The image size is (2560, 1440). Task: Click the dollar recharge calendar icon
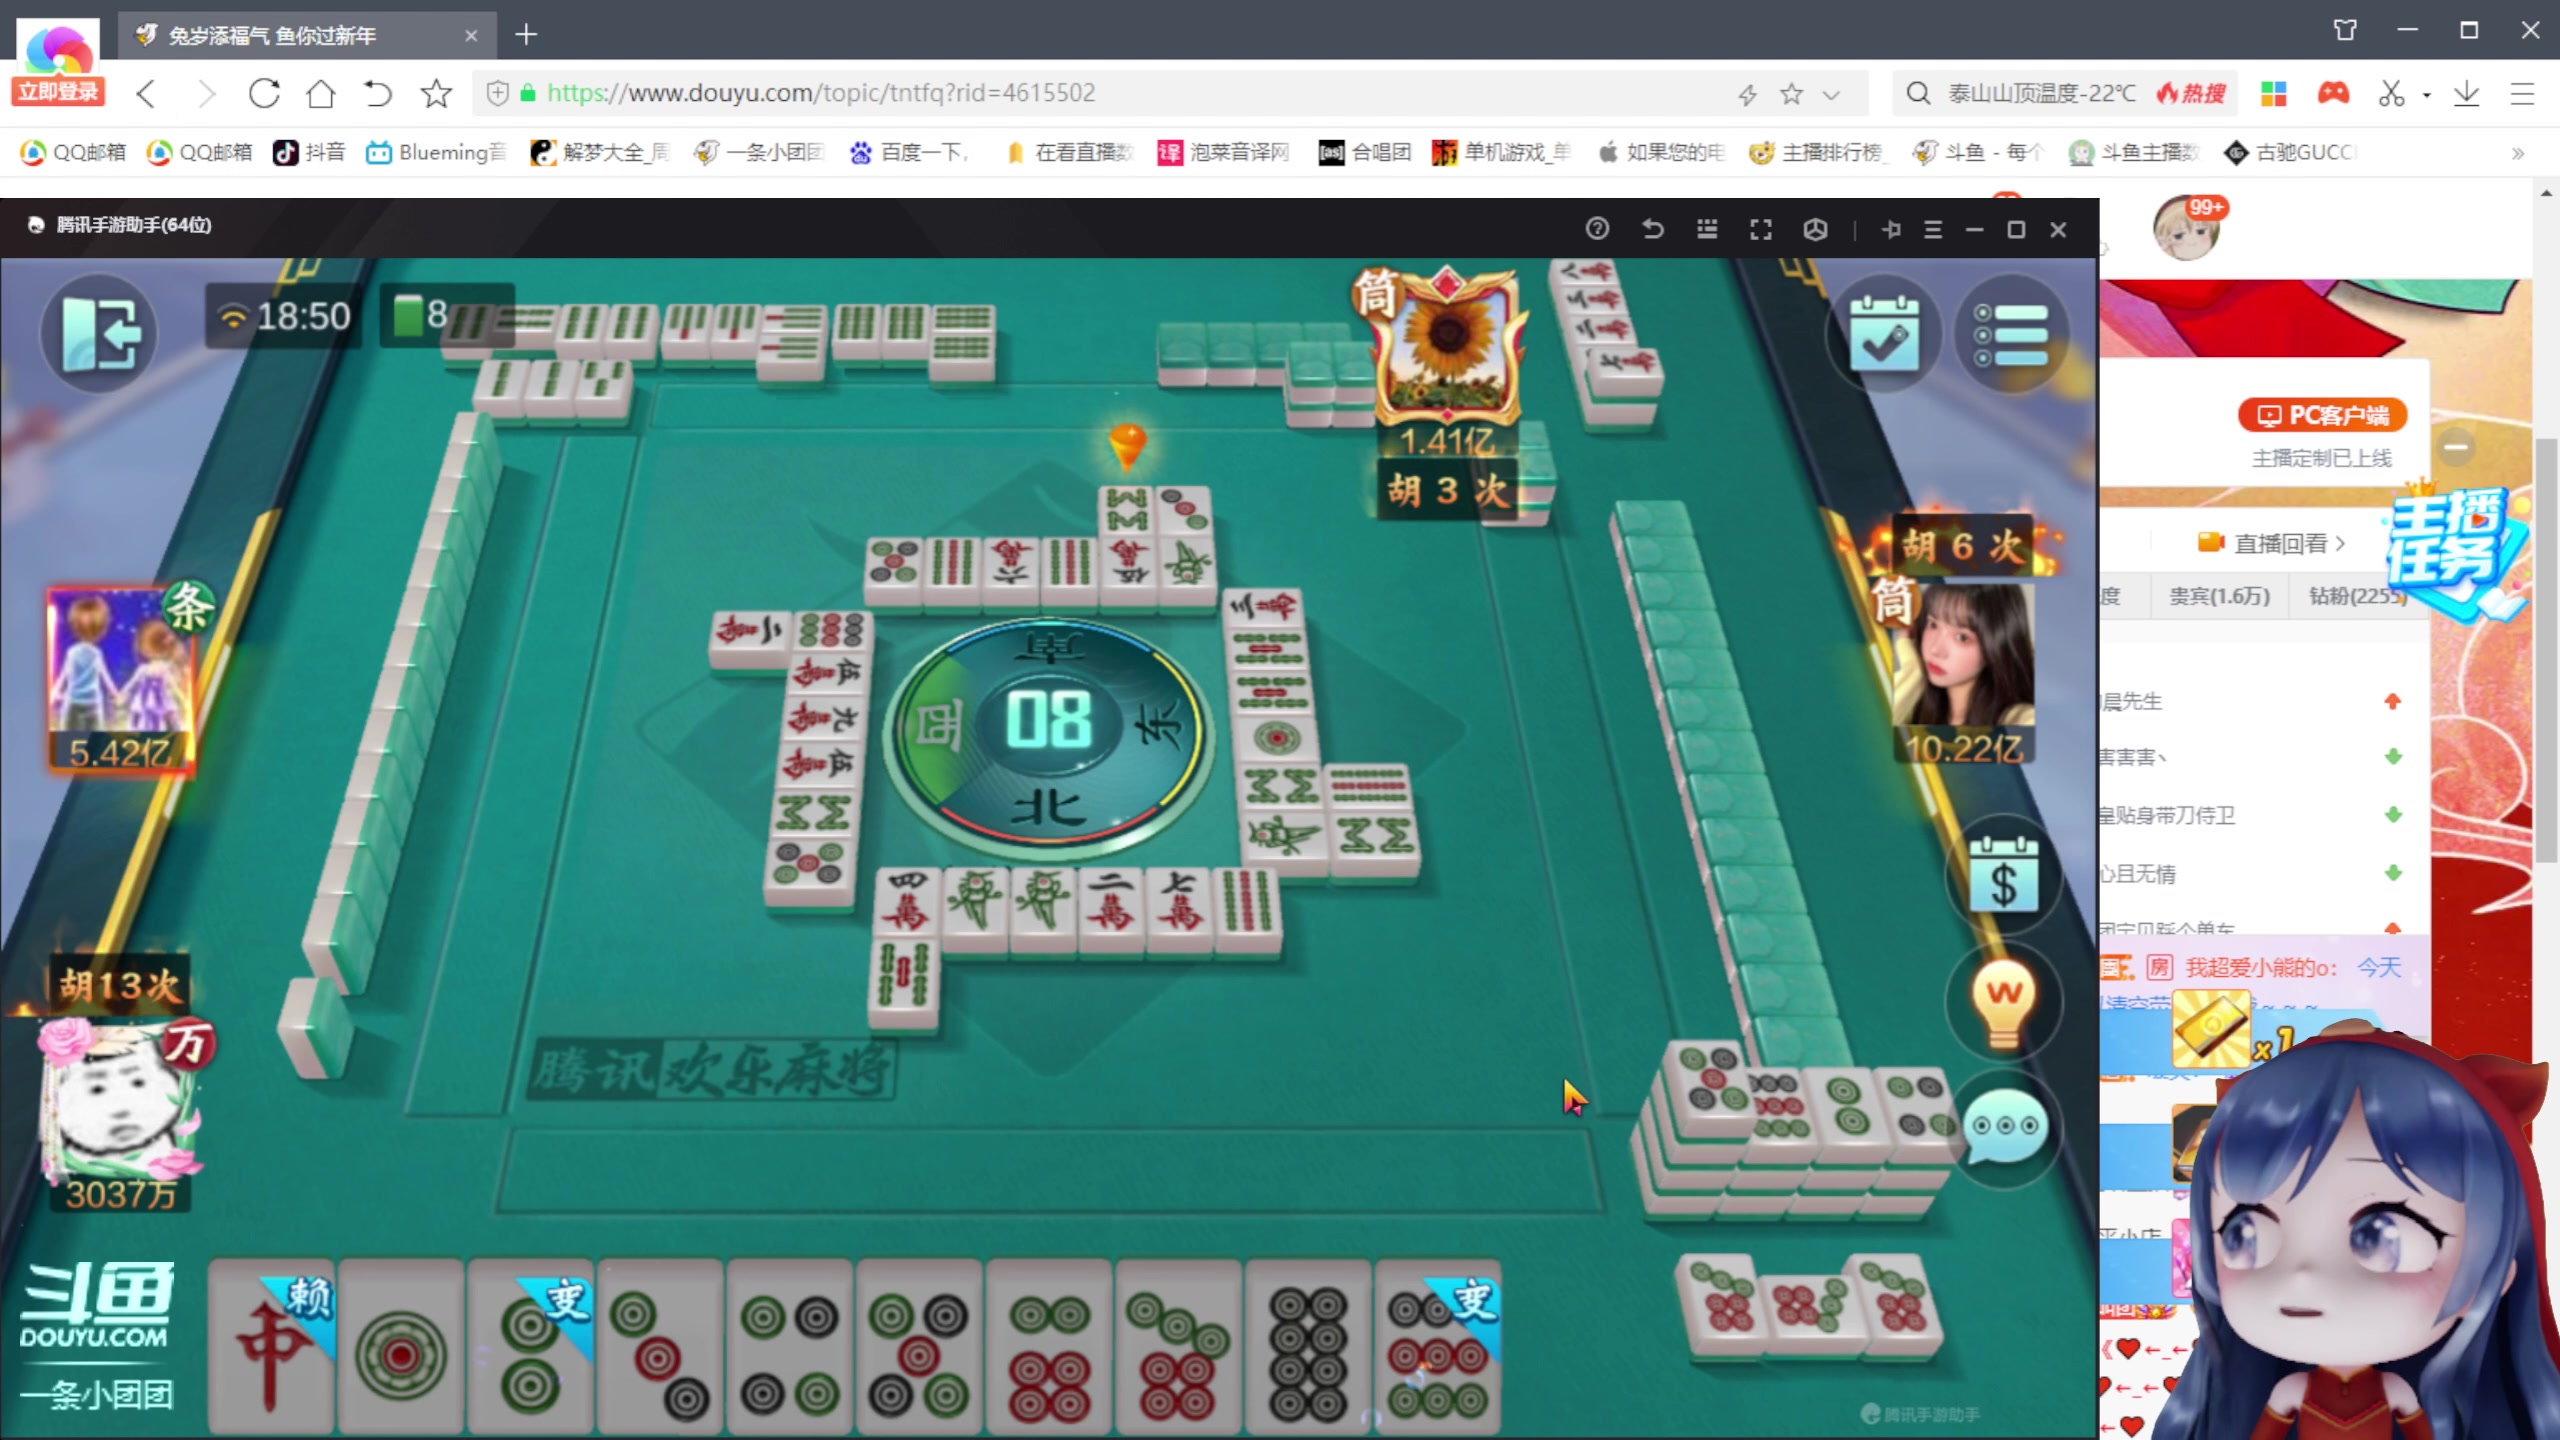click(2003, 878)
